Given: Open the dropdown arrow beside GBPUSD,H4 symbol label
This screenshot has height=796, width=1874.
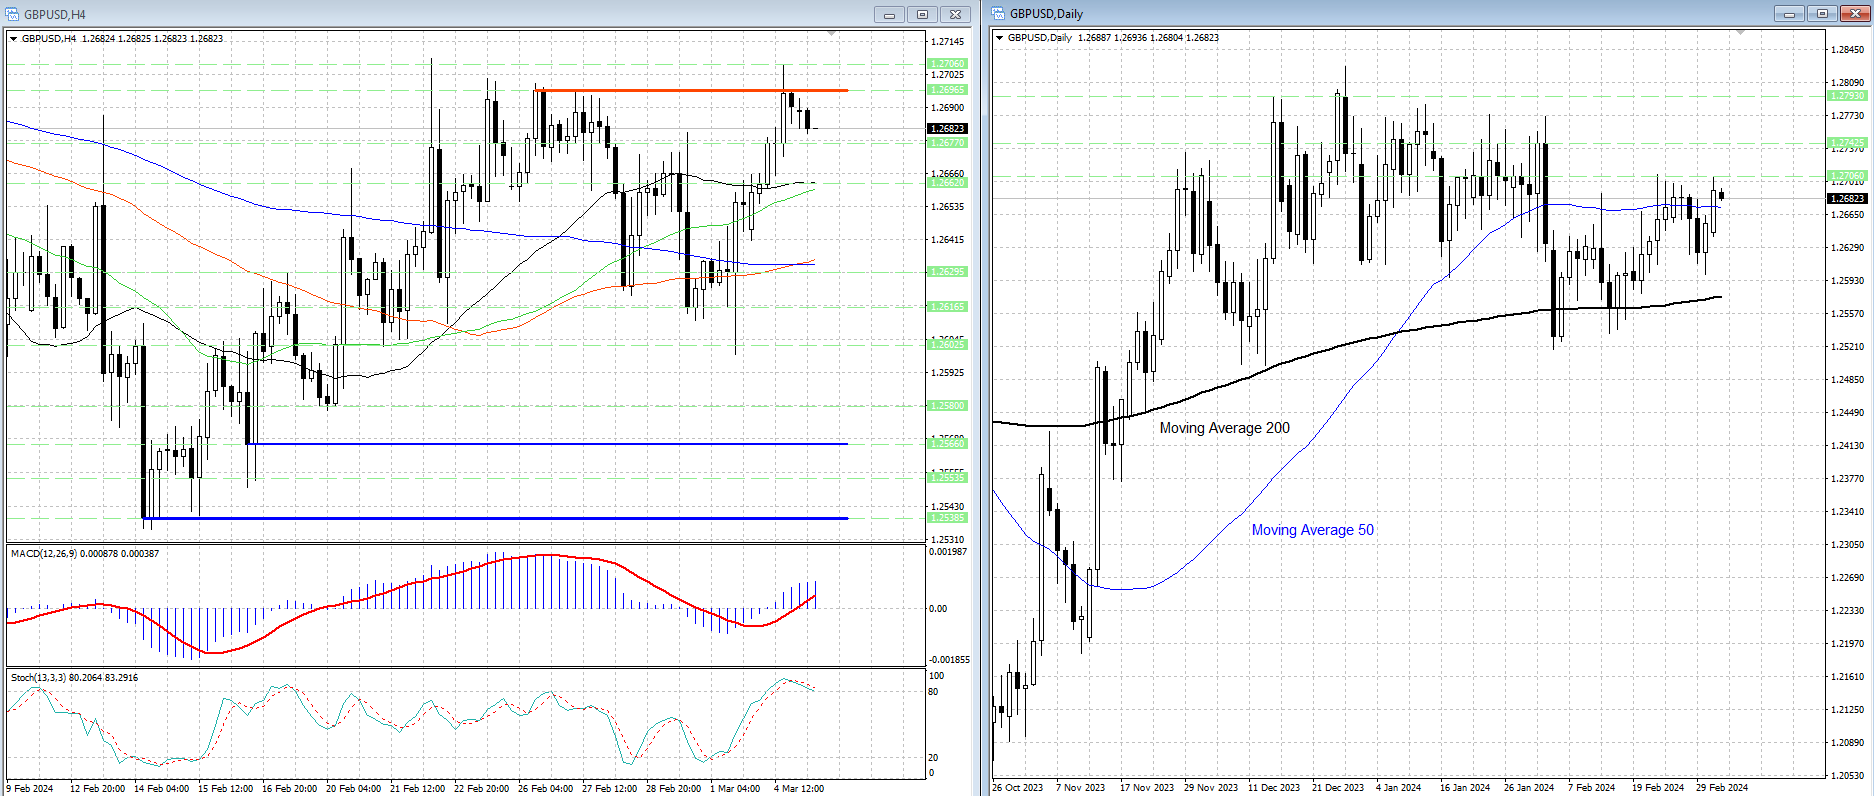Looking at the screenshot, I should coord(13,39).
